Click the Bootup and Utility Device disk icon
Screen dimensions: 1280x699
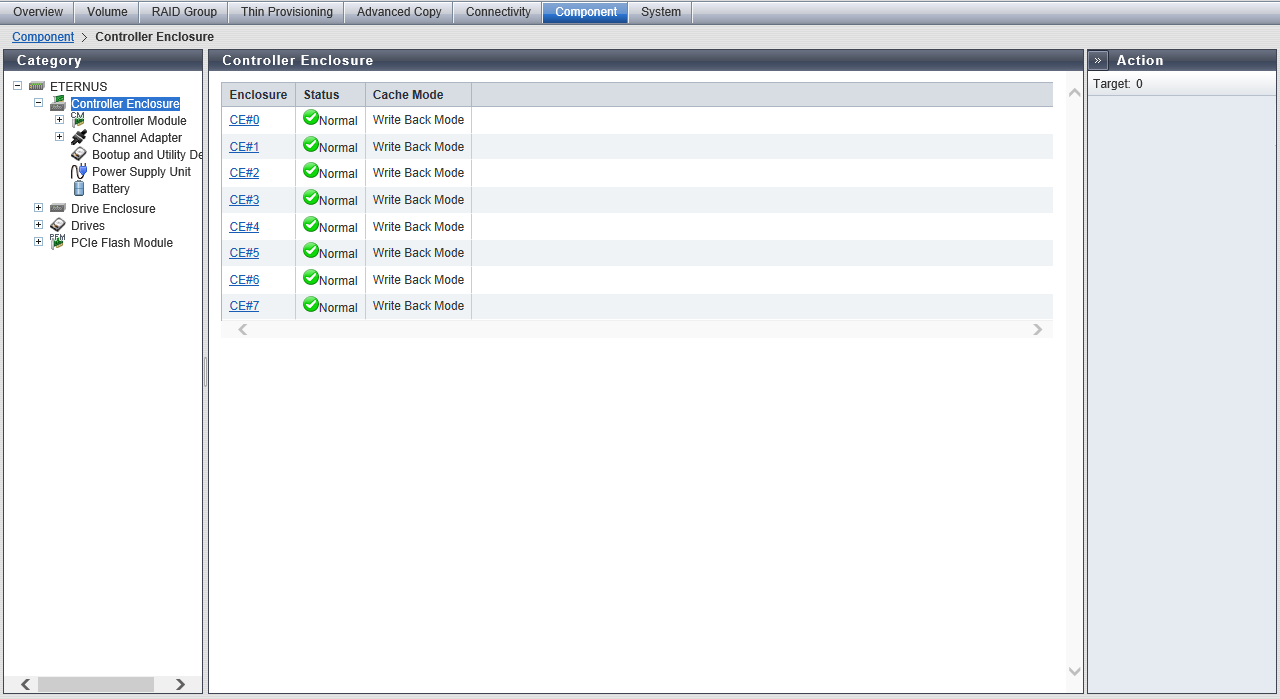click(79, 154)
